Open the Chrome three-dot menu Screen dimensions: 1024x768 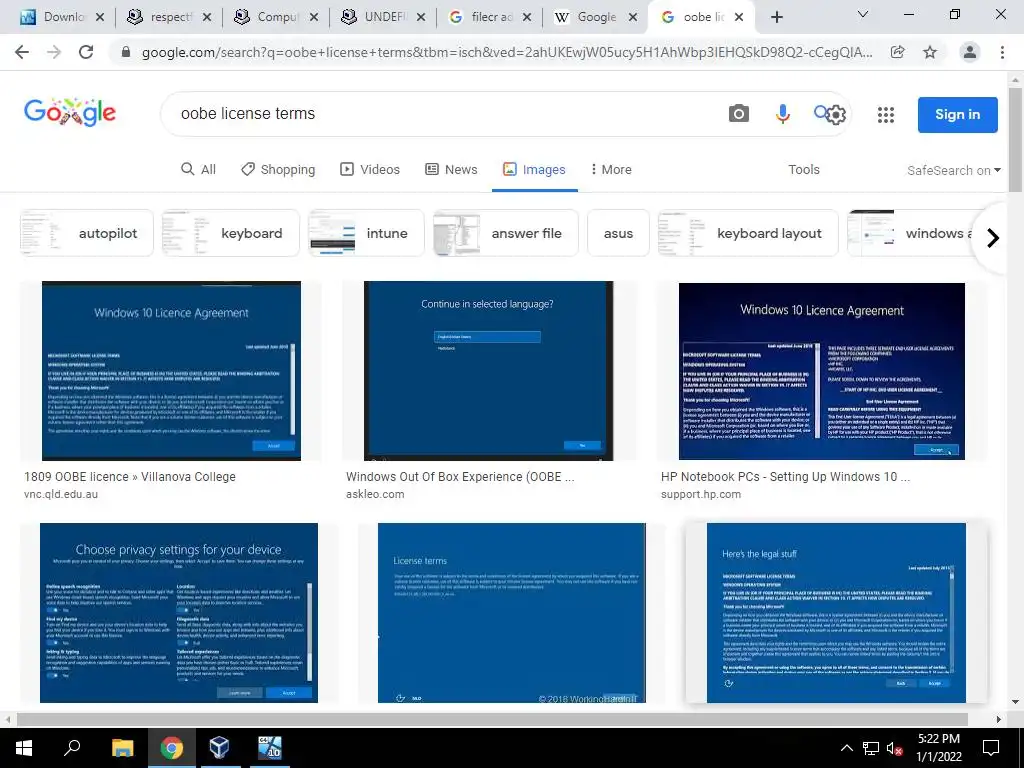pyautogui.click(x=1002, y=52)
